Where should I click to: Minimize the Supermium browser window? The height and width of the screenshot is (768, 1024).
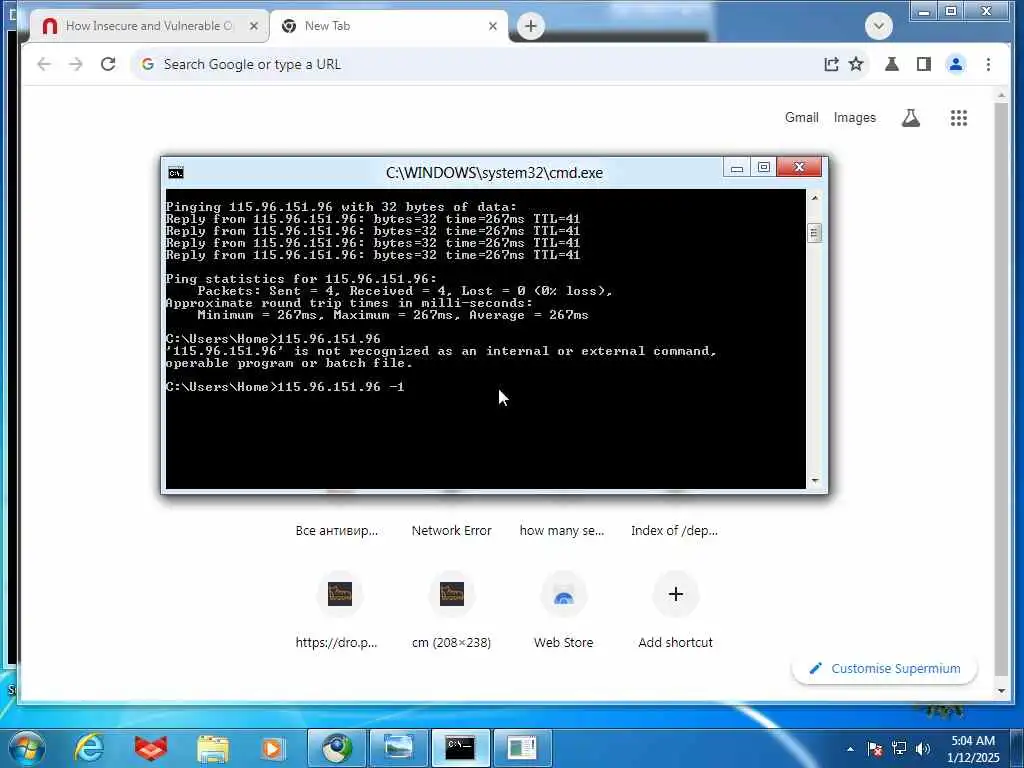tap(923, 11)
